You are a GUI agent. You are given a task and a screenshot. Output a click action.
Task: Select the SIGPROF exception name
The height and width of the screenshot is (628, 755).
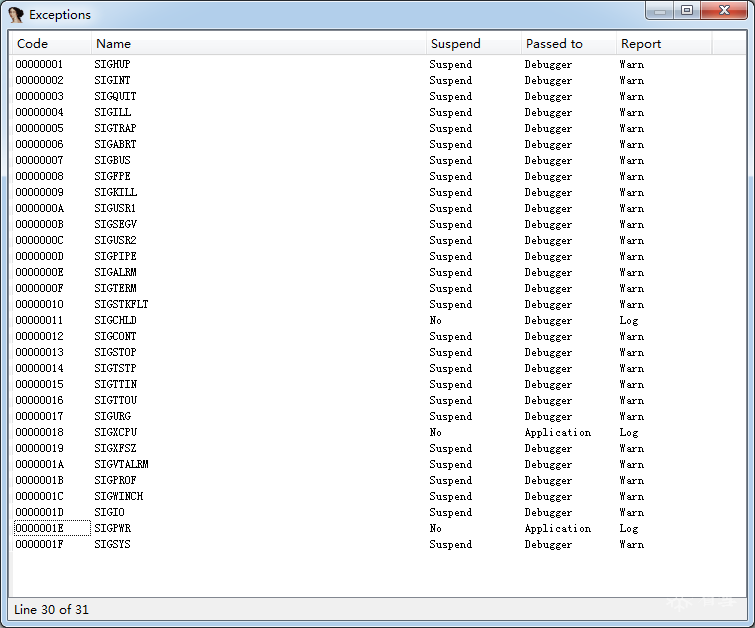115,480
